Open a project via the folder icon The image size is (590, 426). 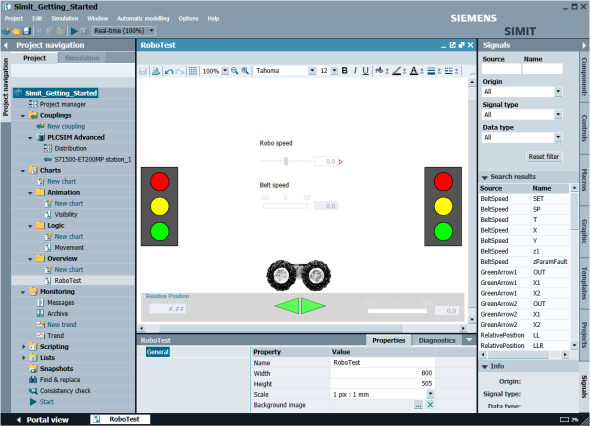click(x=17, y=31)
